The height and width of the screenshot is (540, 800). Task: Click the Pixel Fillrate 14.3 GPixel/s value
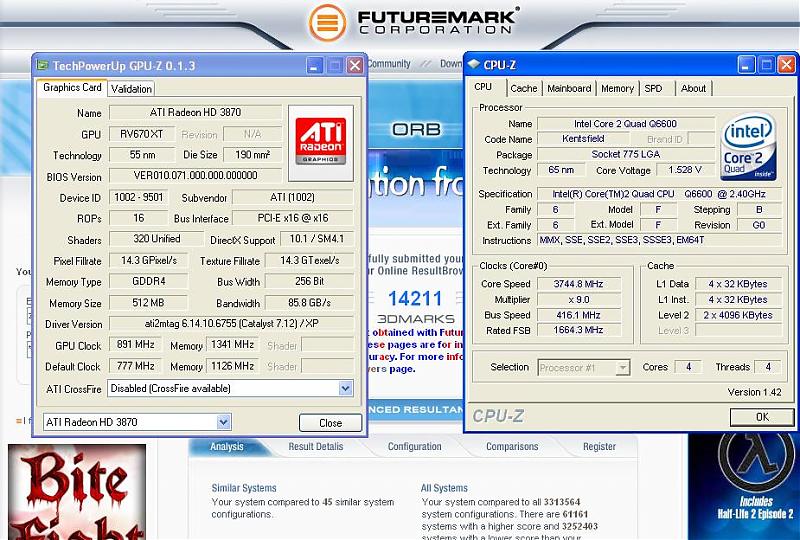point(148,260)
